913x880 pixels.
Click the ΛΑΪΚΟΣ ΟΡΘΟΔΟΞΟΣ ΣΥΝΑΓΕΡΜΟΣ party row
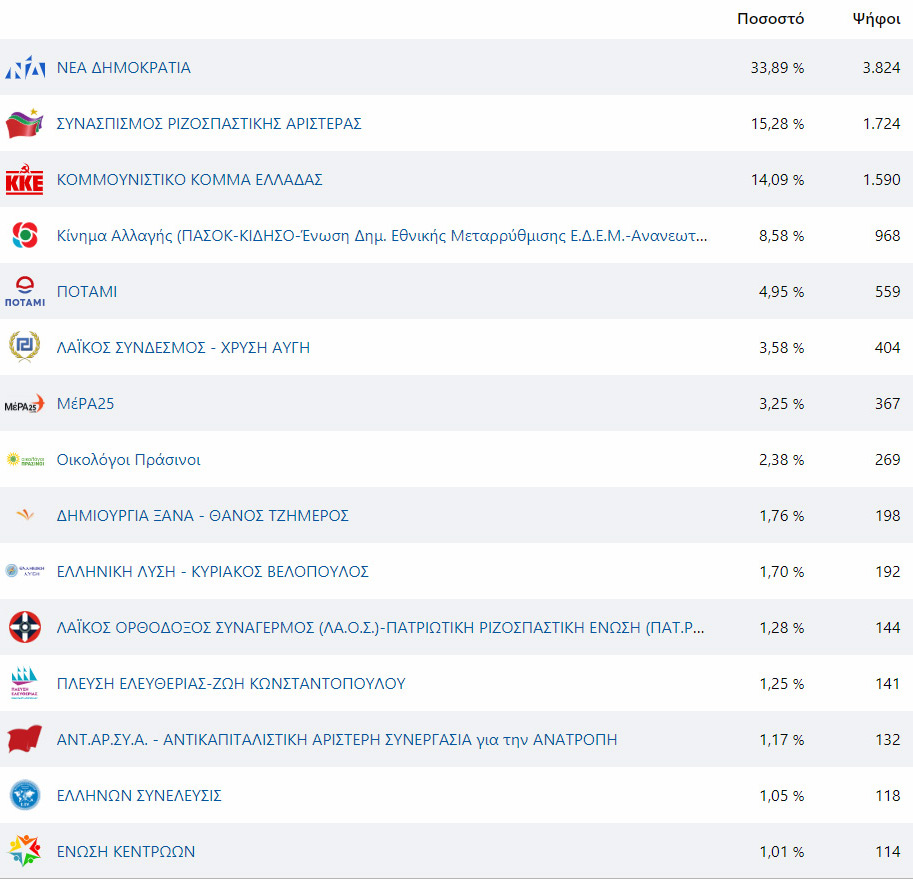click(456, 627)
